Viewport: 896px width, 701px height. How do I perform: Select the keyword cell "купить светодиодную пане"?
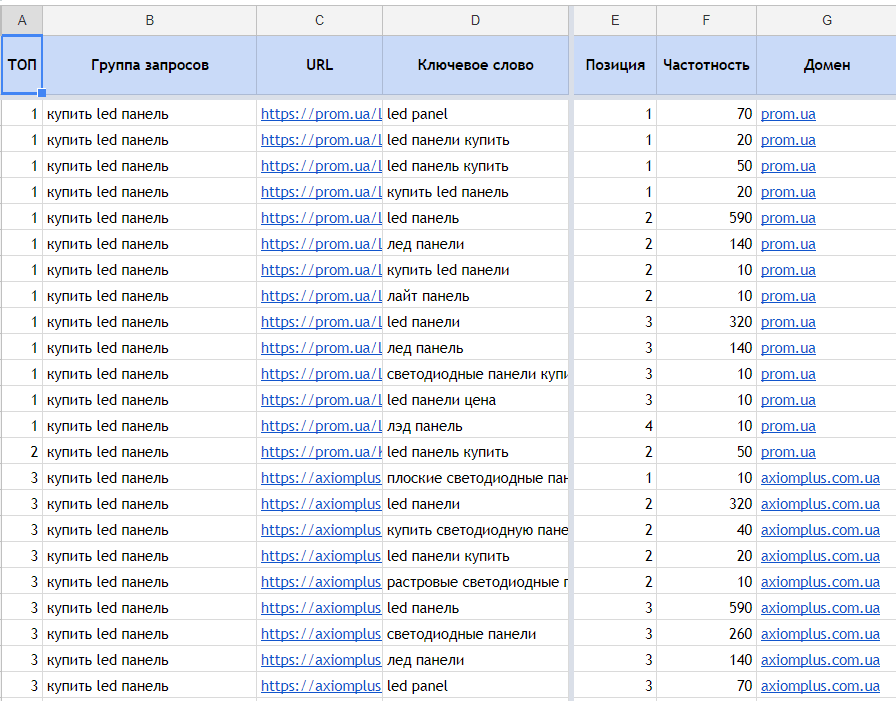[x=475, y=530]
